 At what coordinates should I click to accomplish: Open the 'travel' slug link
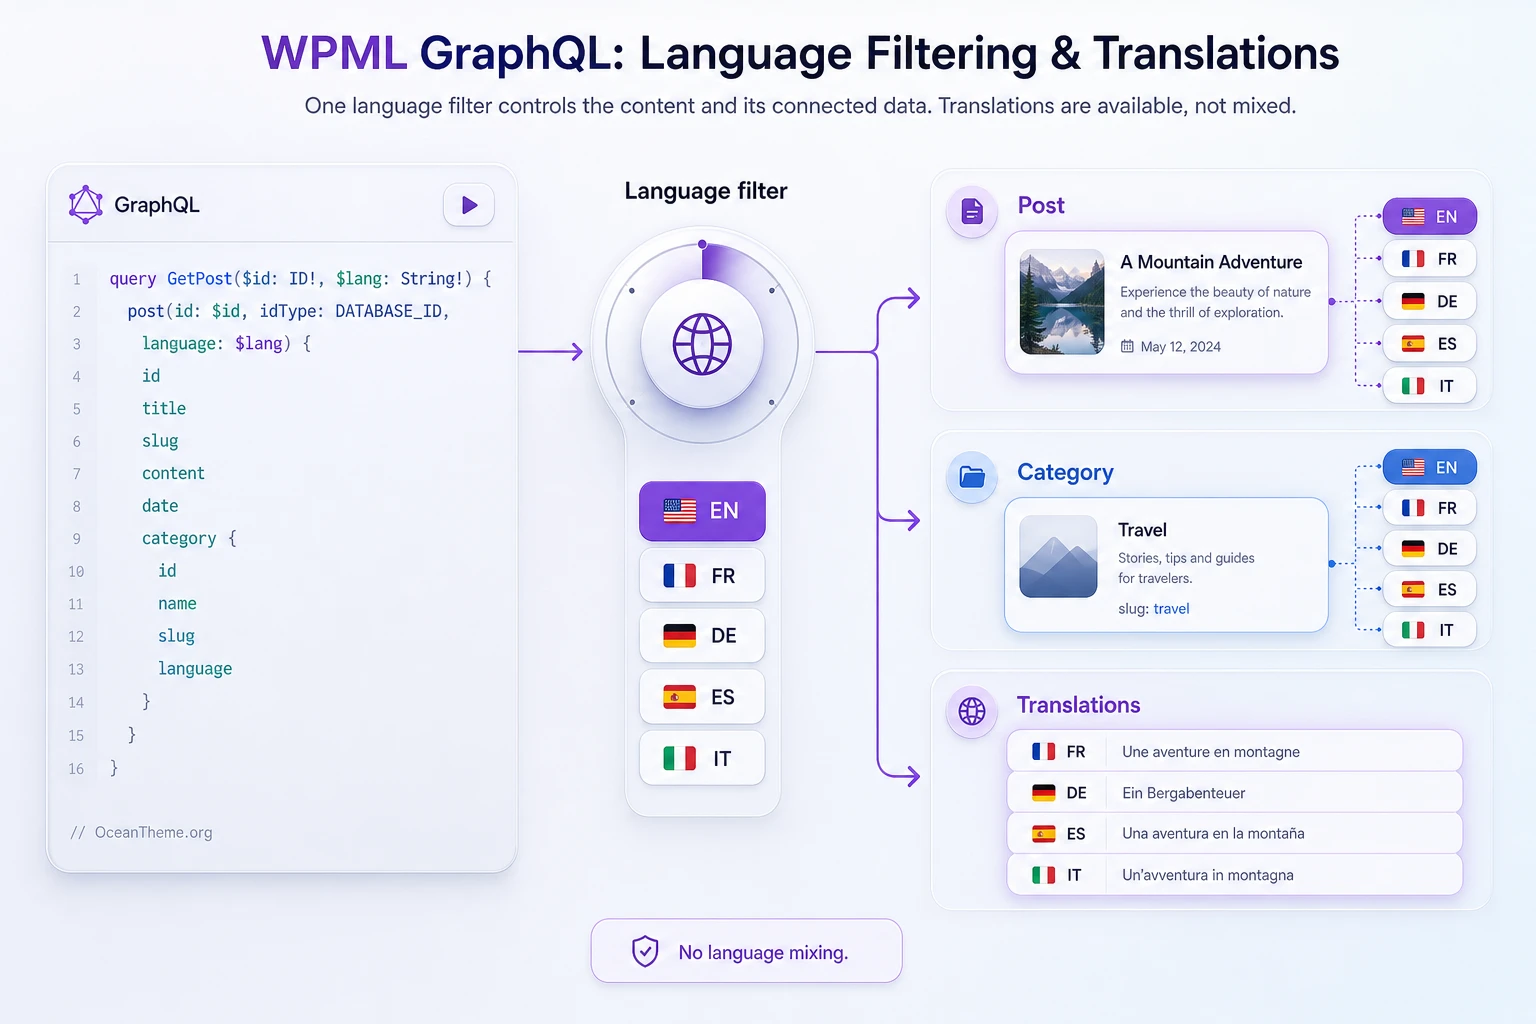[1171, 609]
